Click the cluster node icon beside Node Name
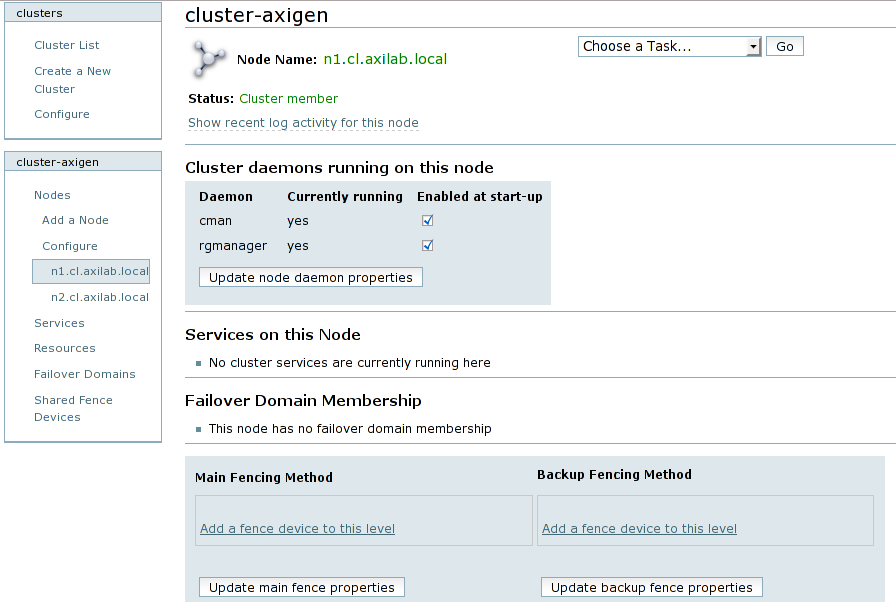 tap(207, 59)
